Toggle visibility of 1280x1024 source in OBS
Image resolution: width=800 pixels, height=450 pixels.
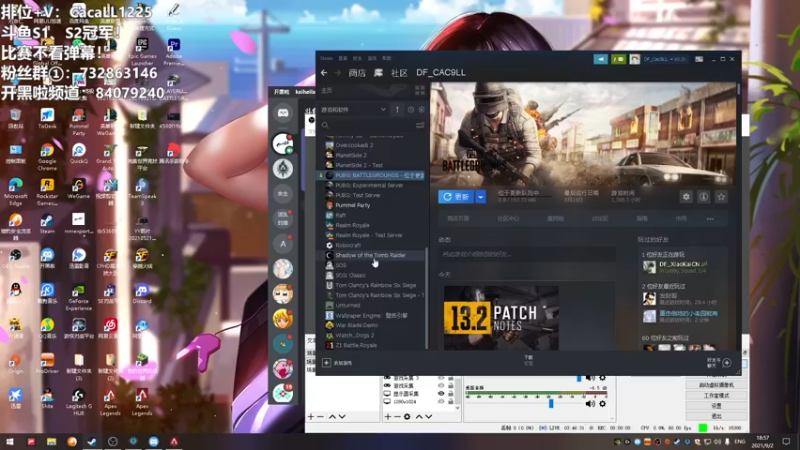441,402
